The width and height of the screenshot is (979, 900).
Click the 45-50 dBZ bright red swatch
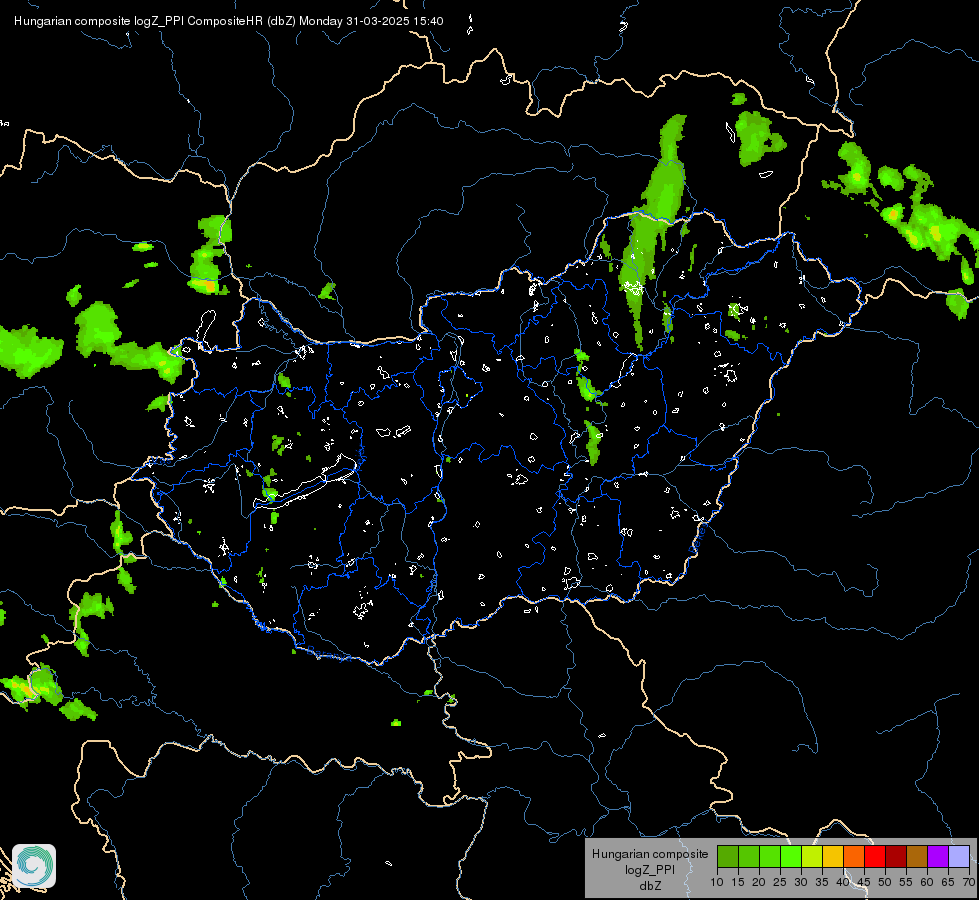tap(875, 857)
